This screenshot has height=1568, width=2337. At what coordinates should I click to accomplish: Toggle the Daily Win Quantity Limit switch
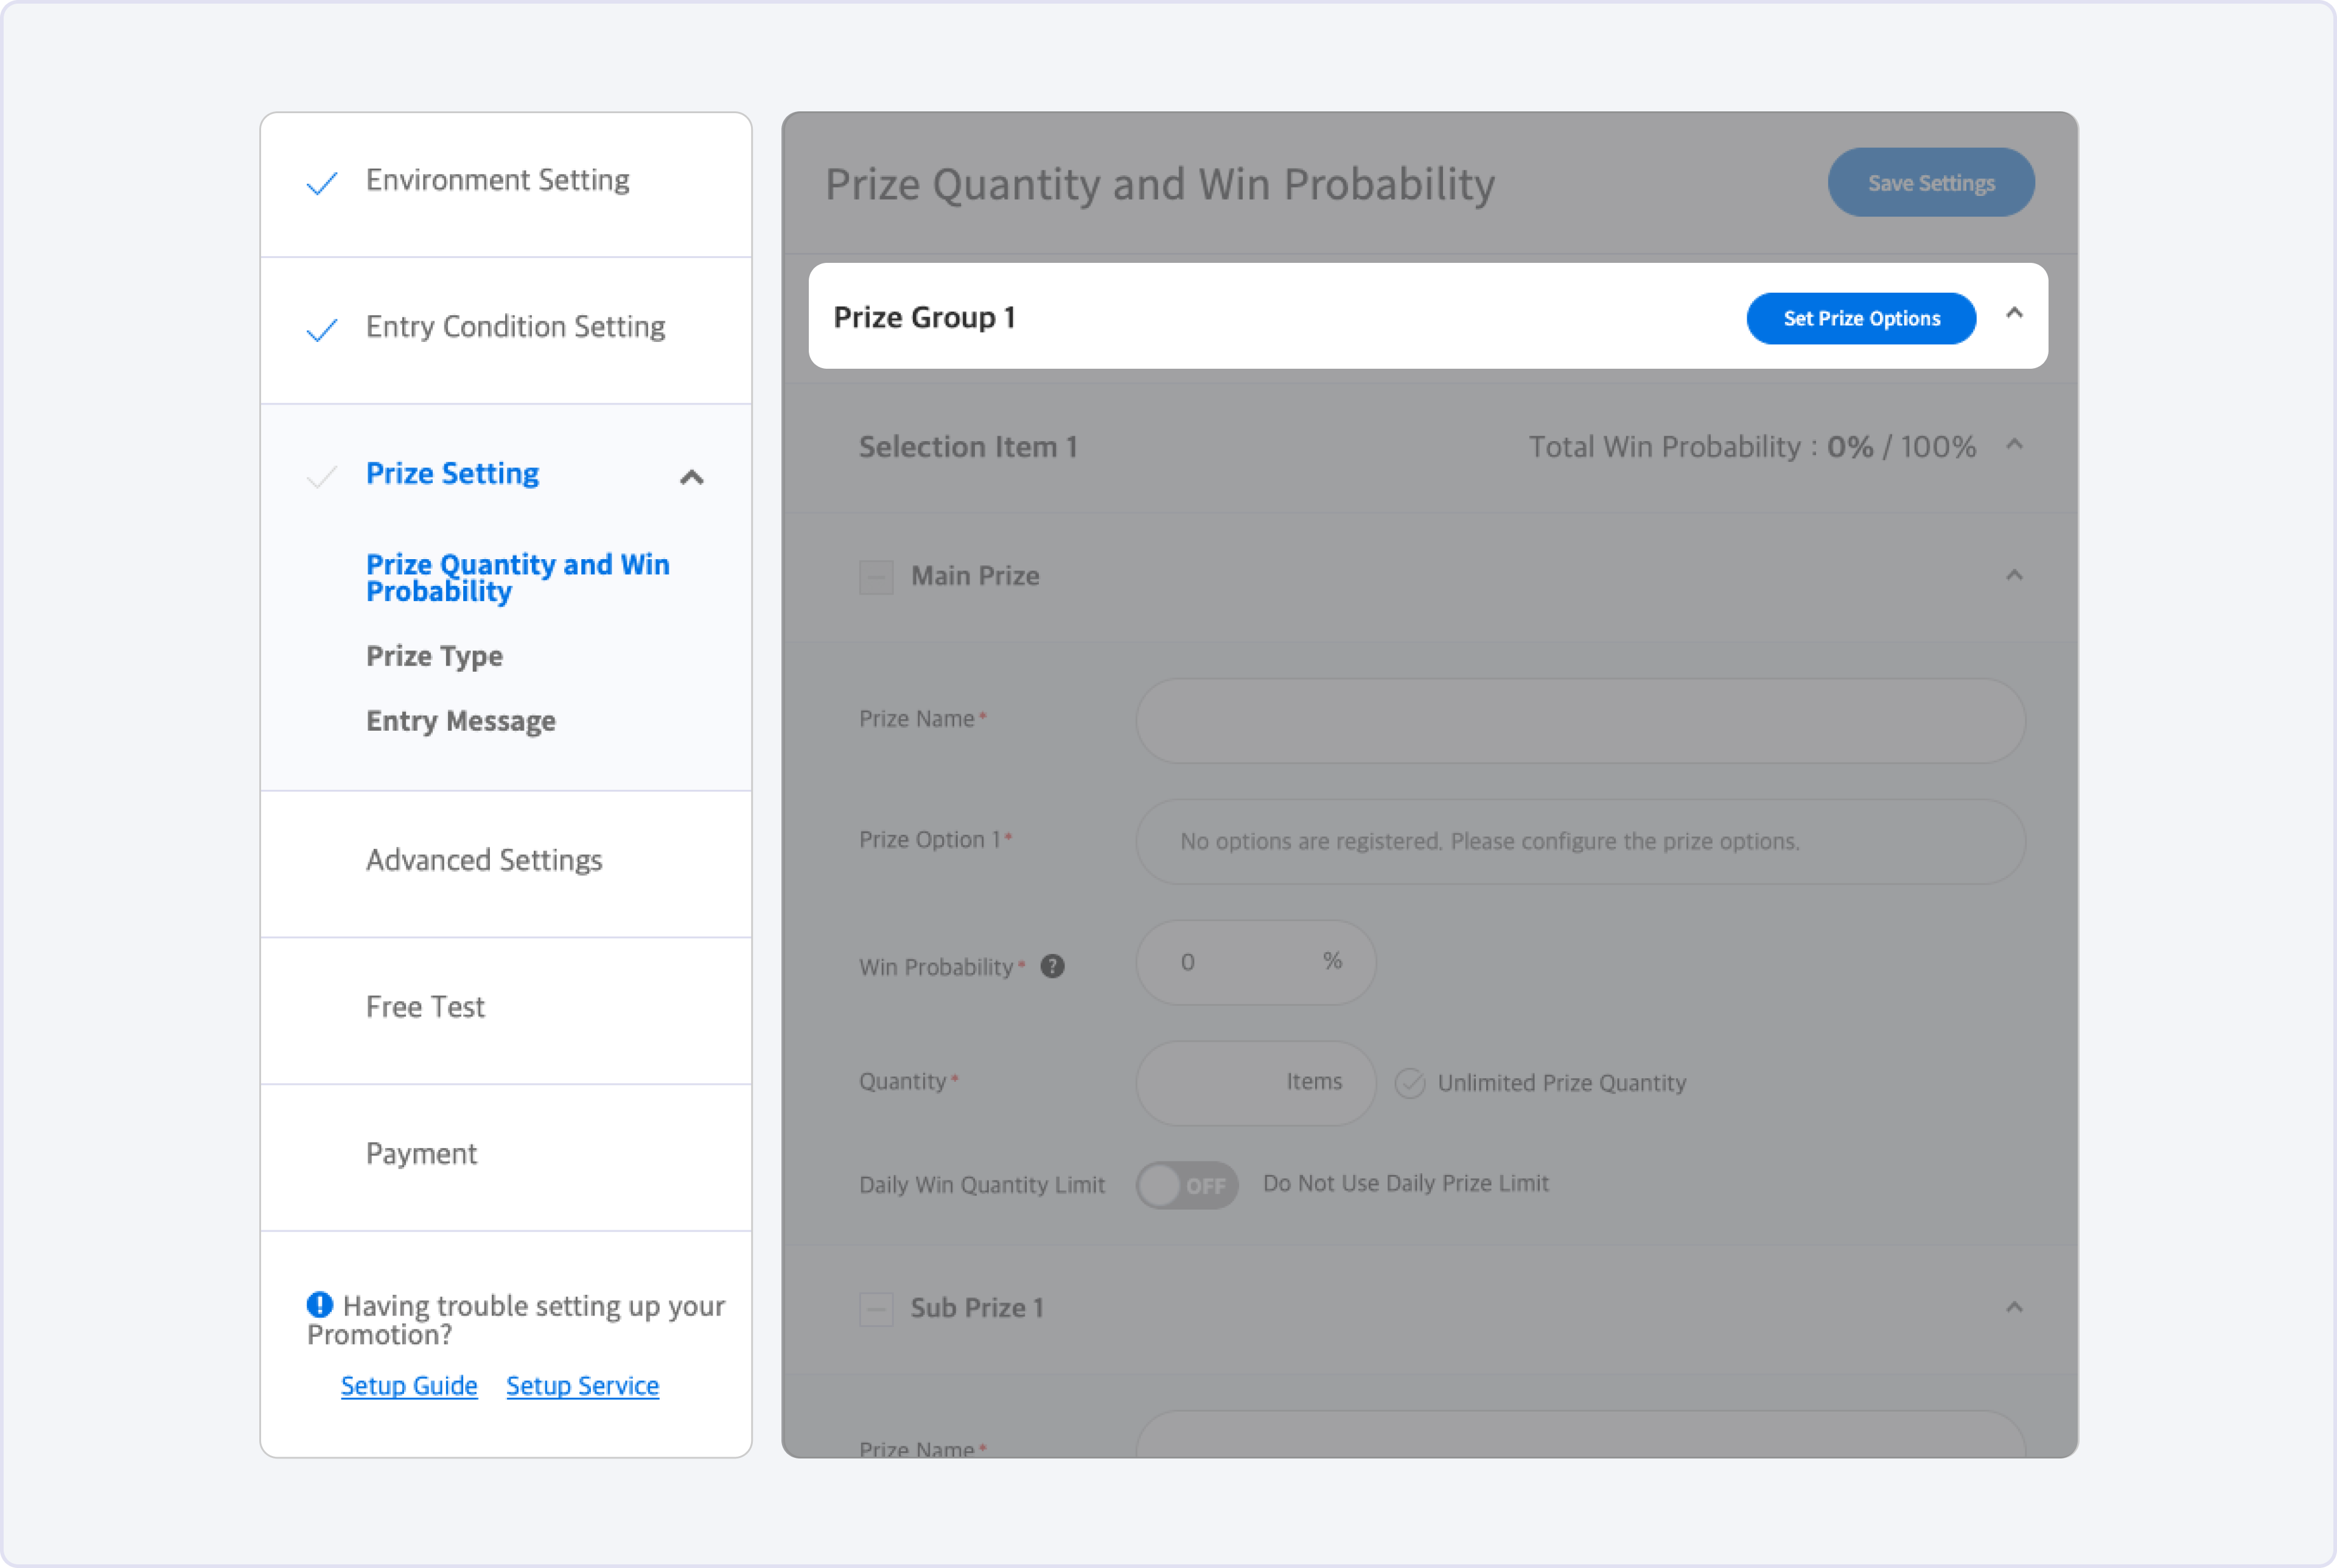(1187, 1185)
